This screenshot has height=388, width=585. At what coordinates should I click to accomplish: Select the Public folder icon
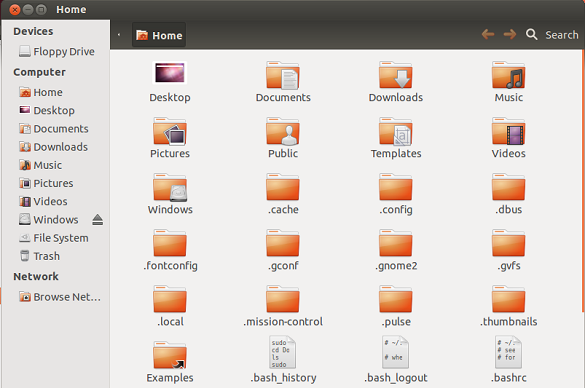(x=283, y=131)
